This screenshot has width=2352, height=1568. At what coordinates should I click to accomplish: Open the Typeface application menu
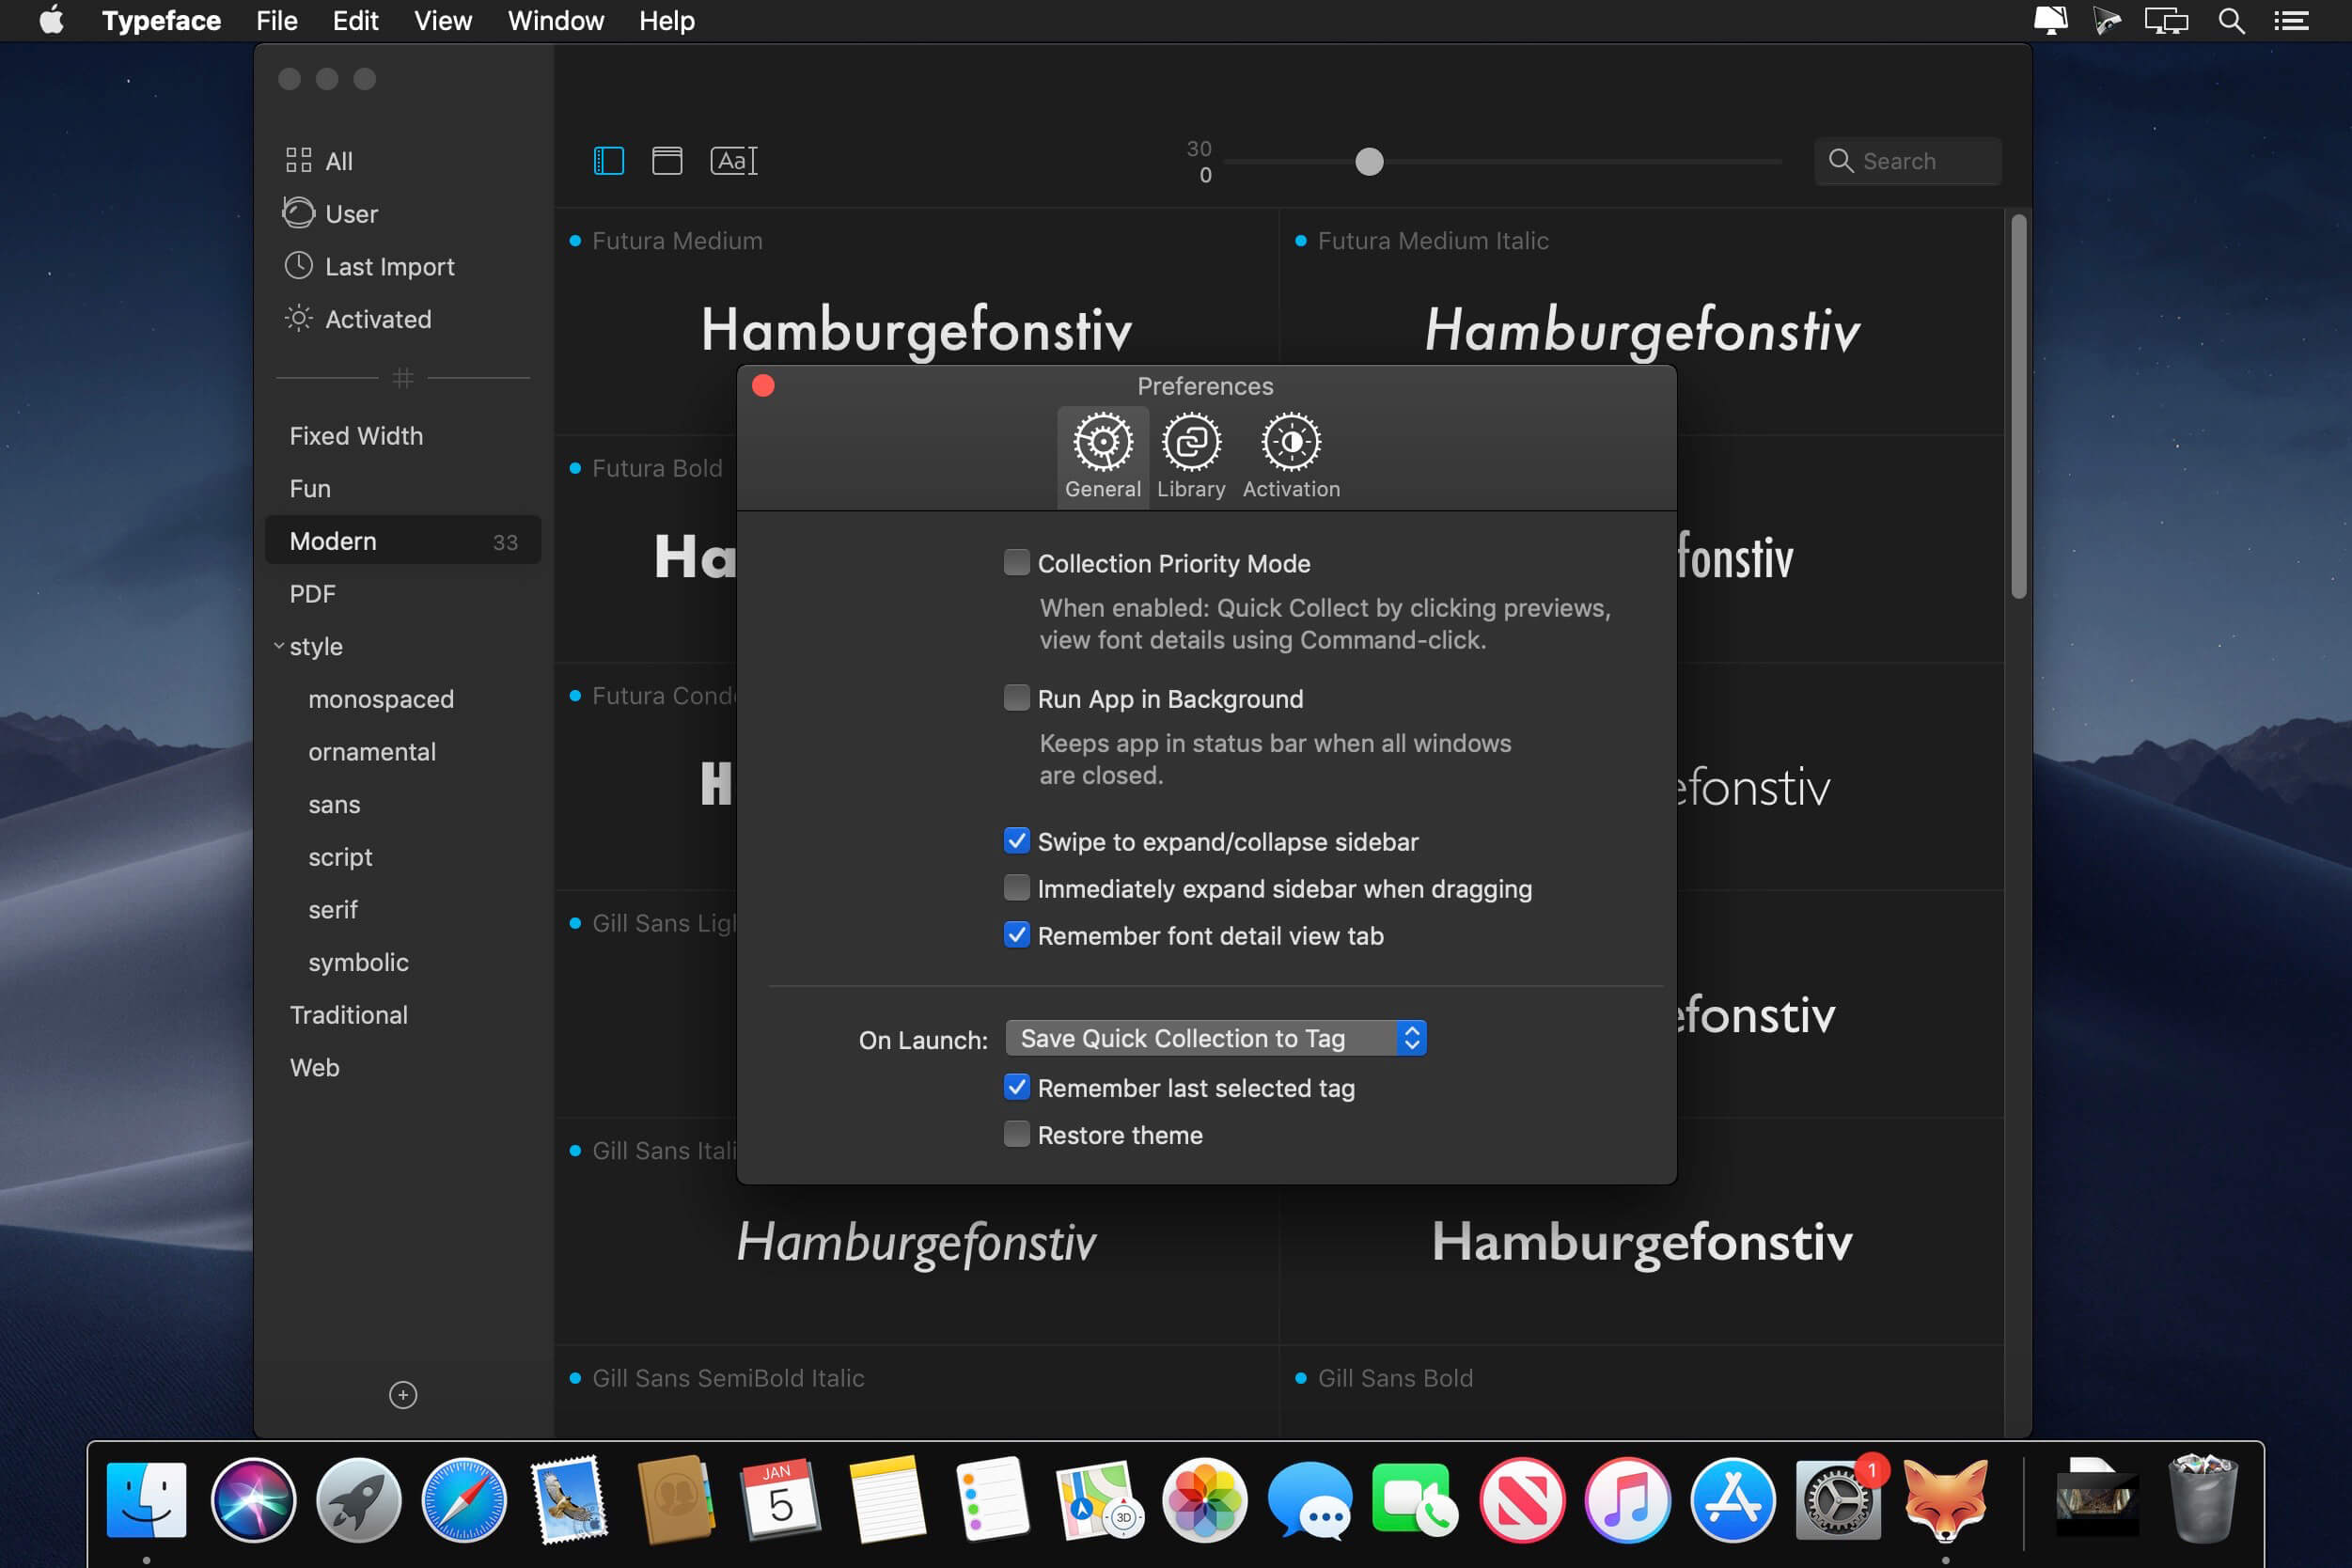161,21
